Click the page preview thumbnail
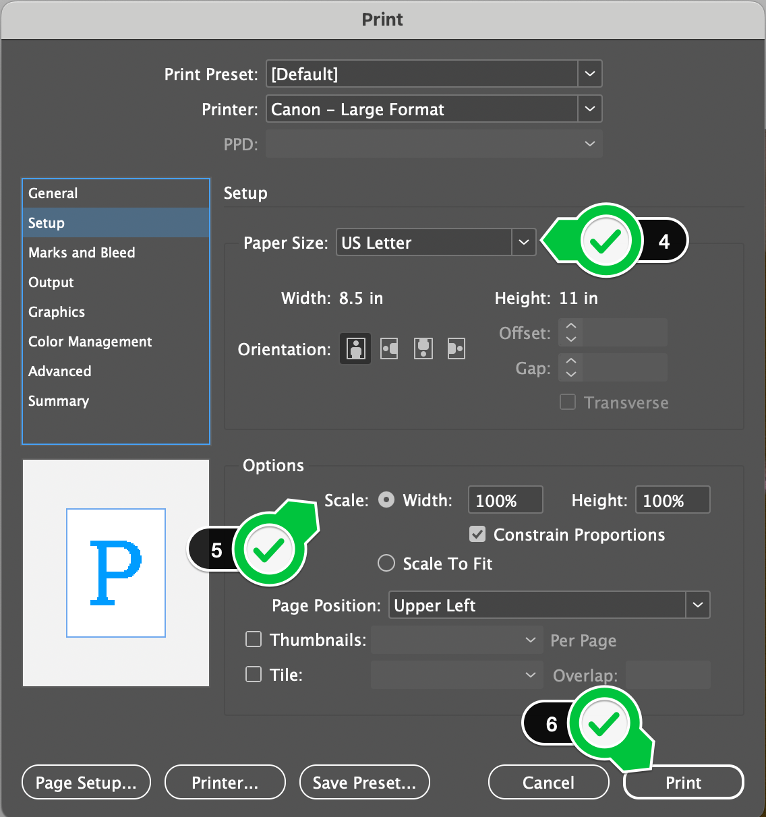This screenshot has height=818, width=766. click(x=116, y=572)
